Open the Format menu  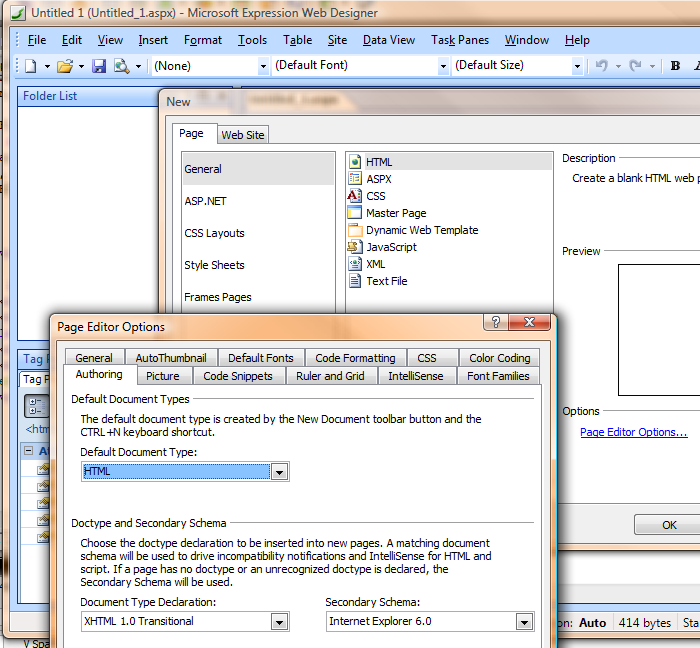click(203, 40)
